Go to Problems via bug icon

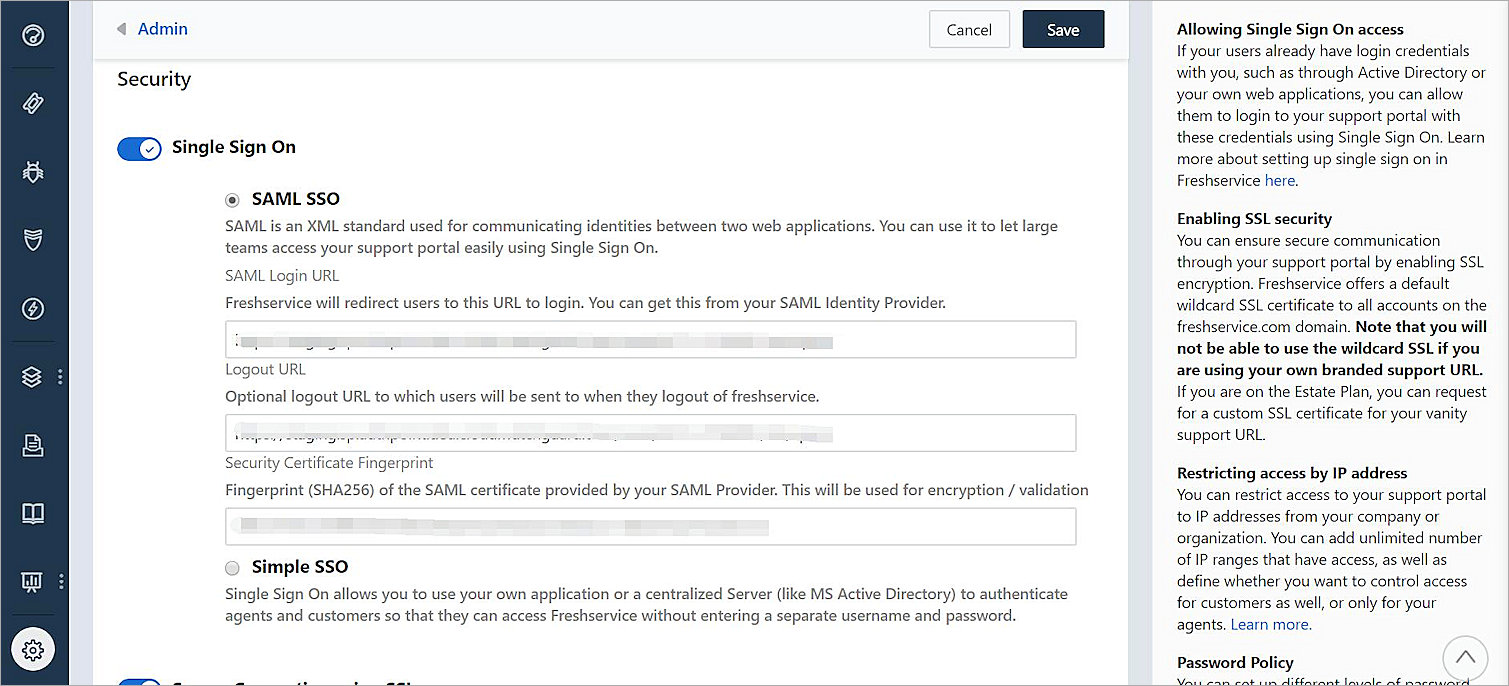[33, 172]
